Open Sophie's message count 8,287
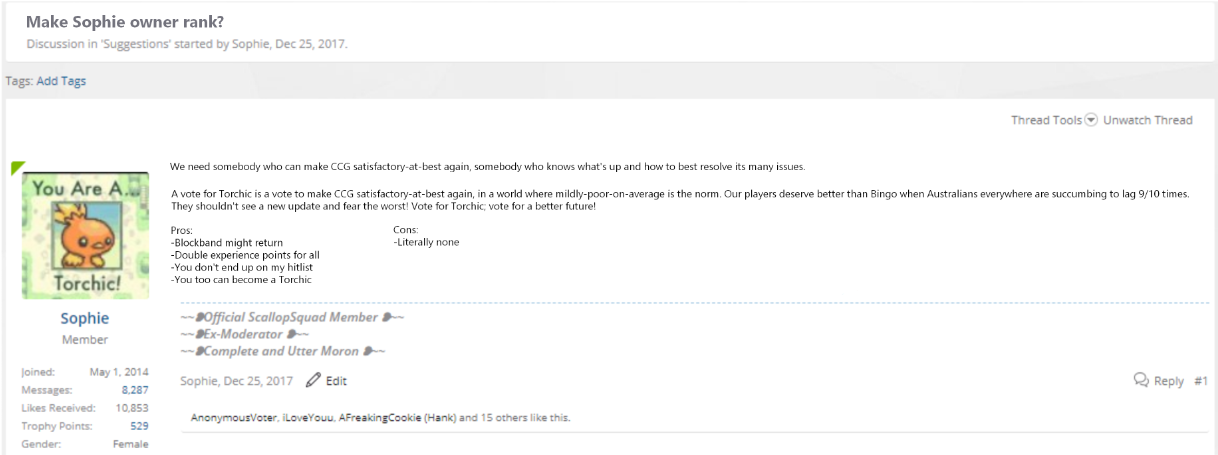Screen dimensions: 1218x455 coord(135,390)
